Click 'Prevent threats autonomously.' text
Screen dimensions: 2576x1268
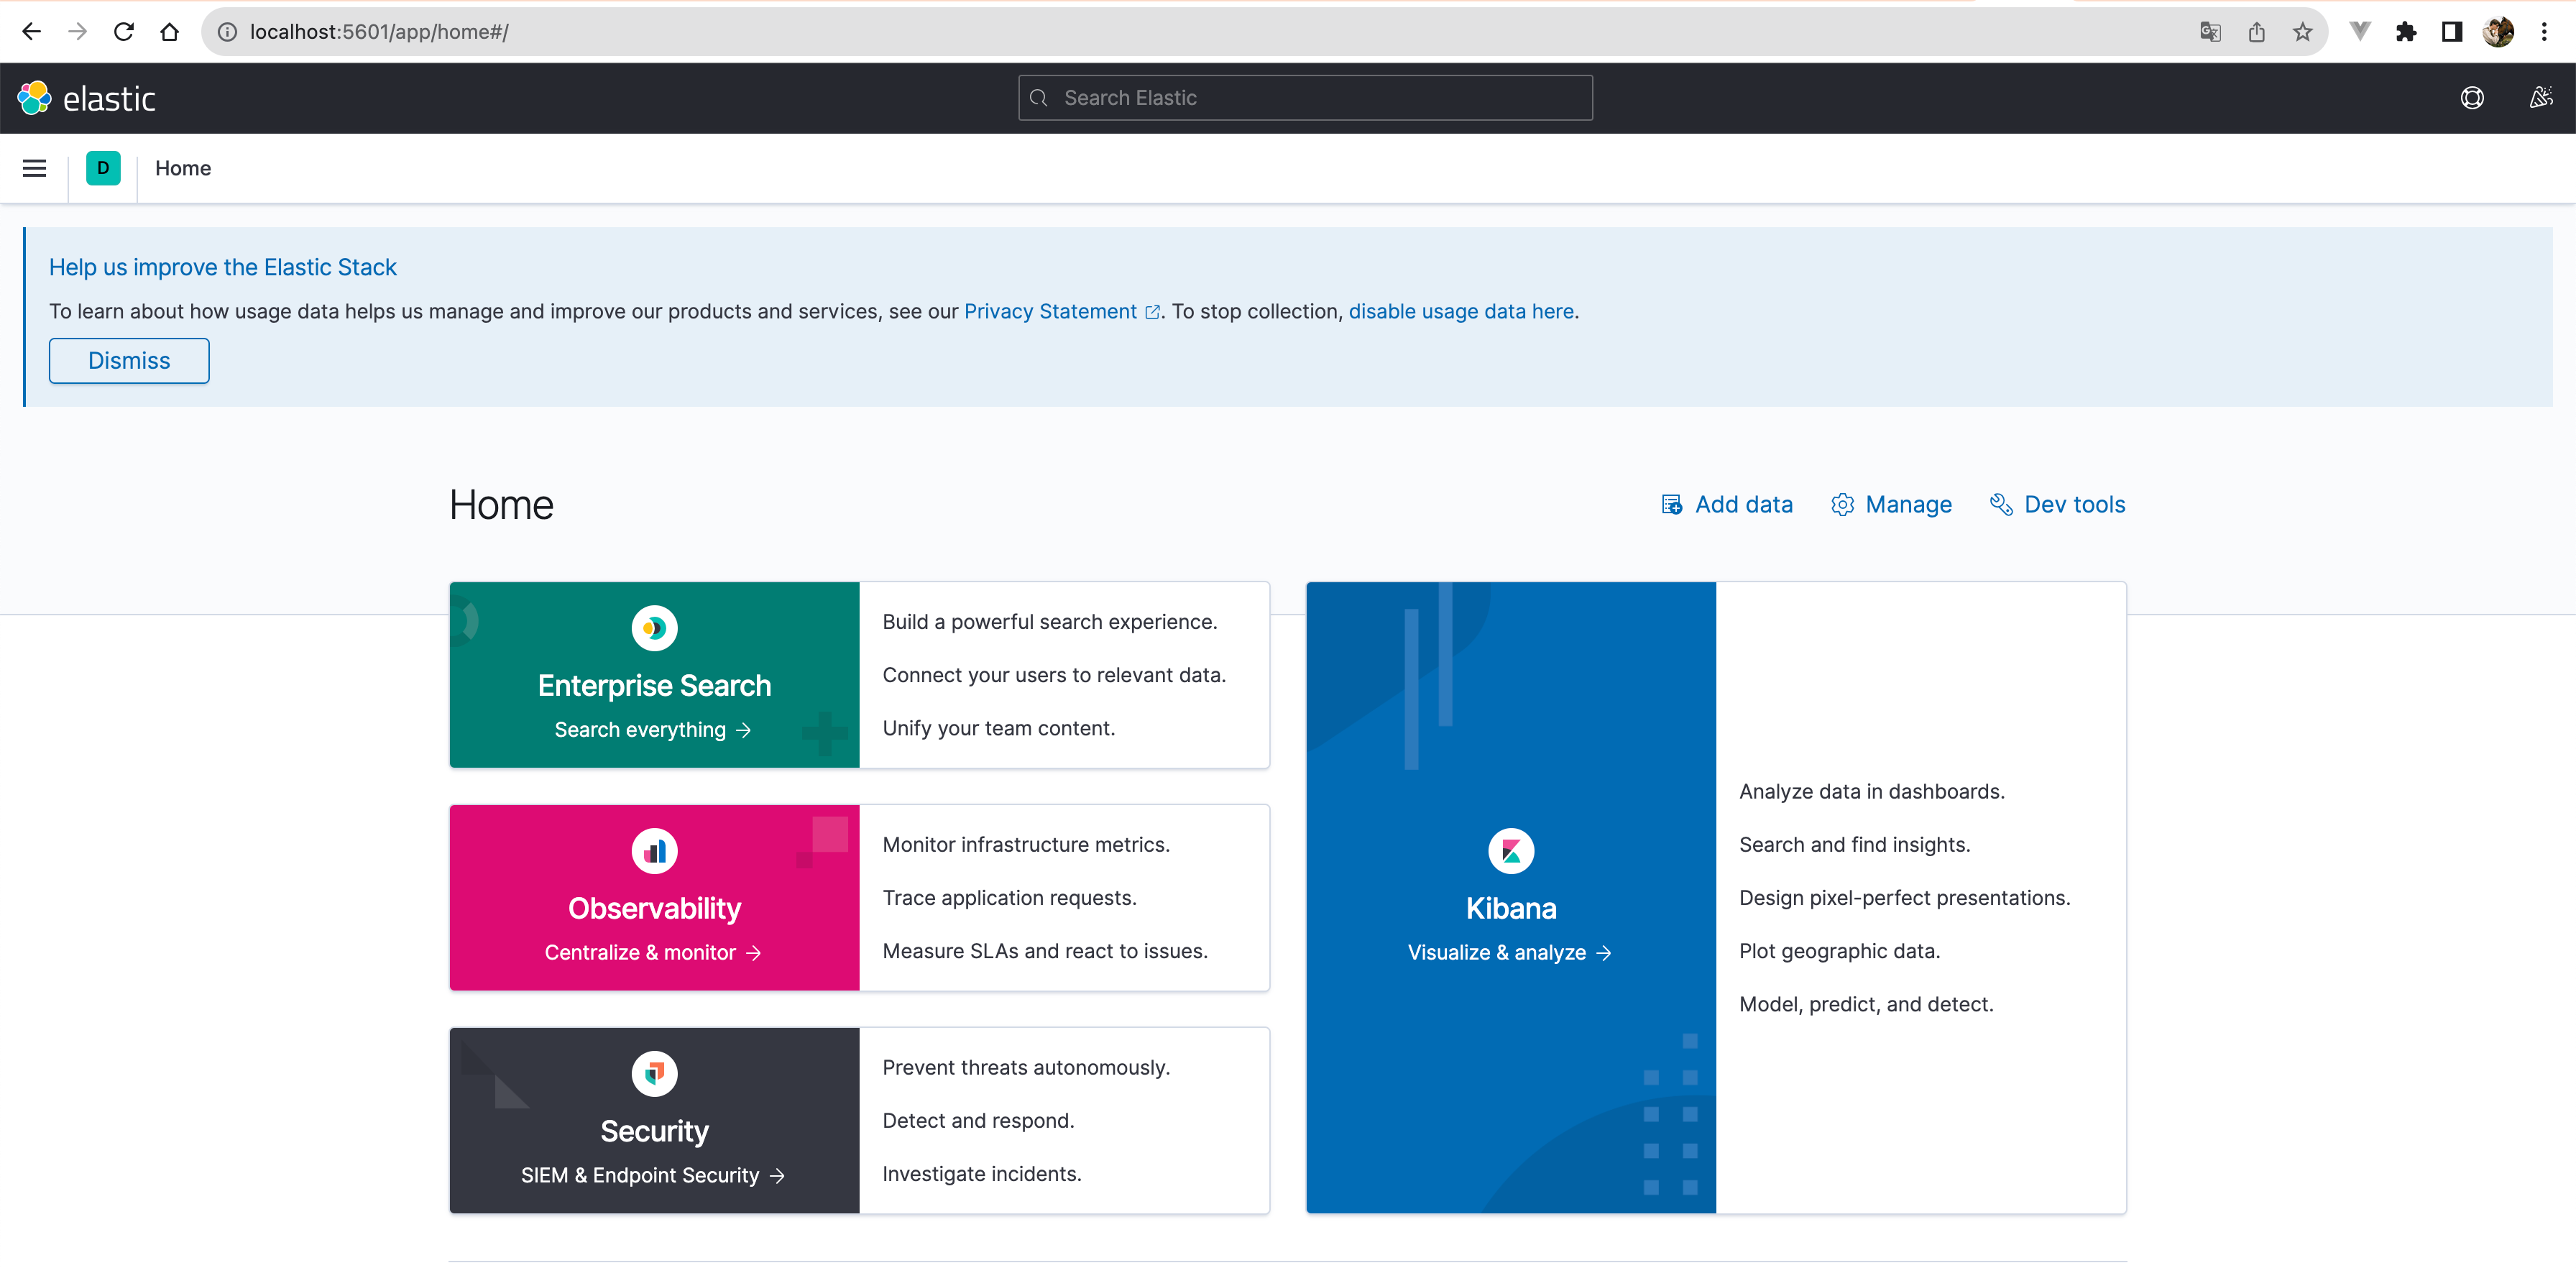[x=1026, y=1068]
